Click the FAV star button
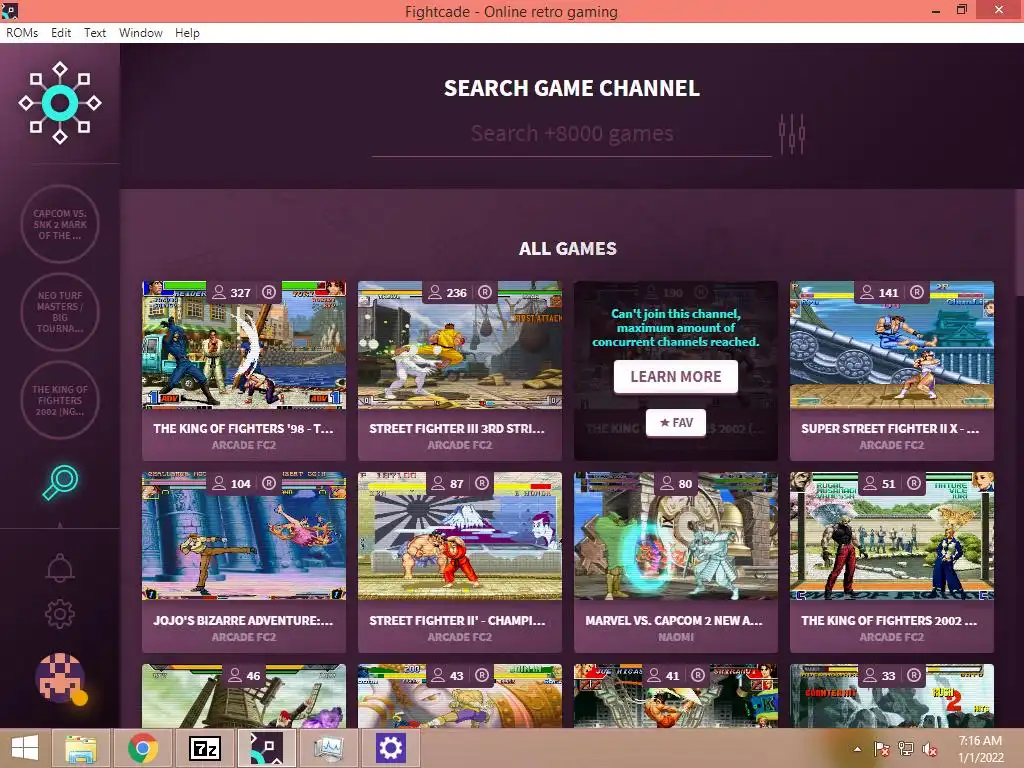This screenshot has height=768, width=1024. coord(676,423)
